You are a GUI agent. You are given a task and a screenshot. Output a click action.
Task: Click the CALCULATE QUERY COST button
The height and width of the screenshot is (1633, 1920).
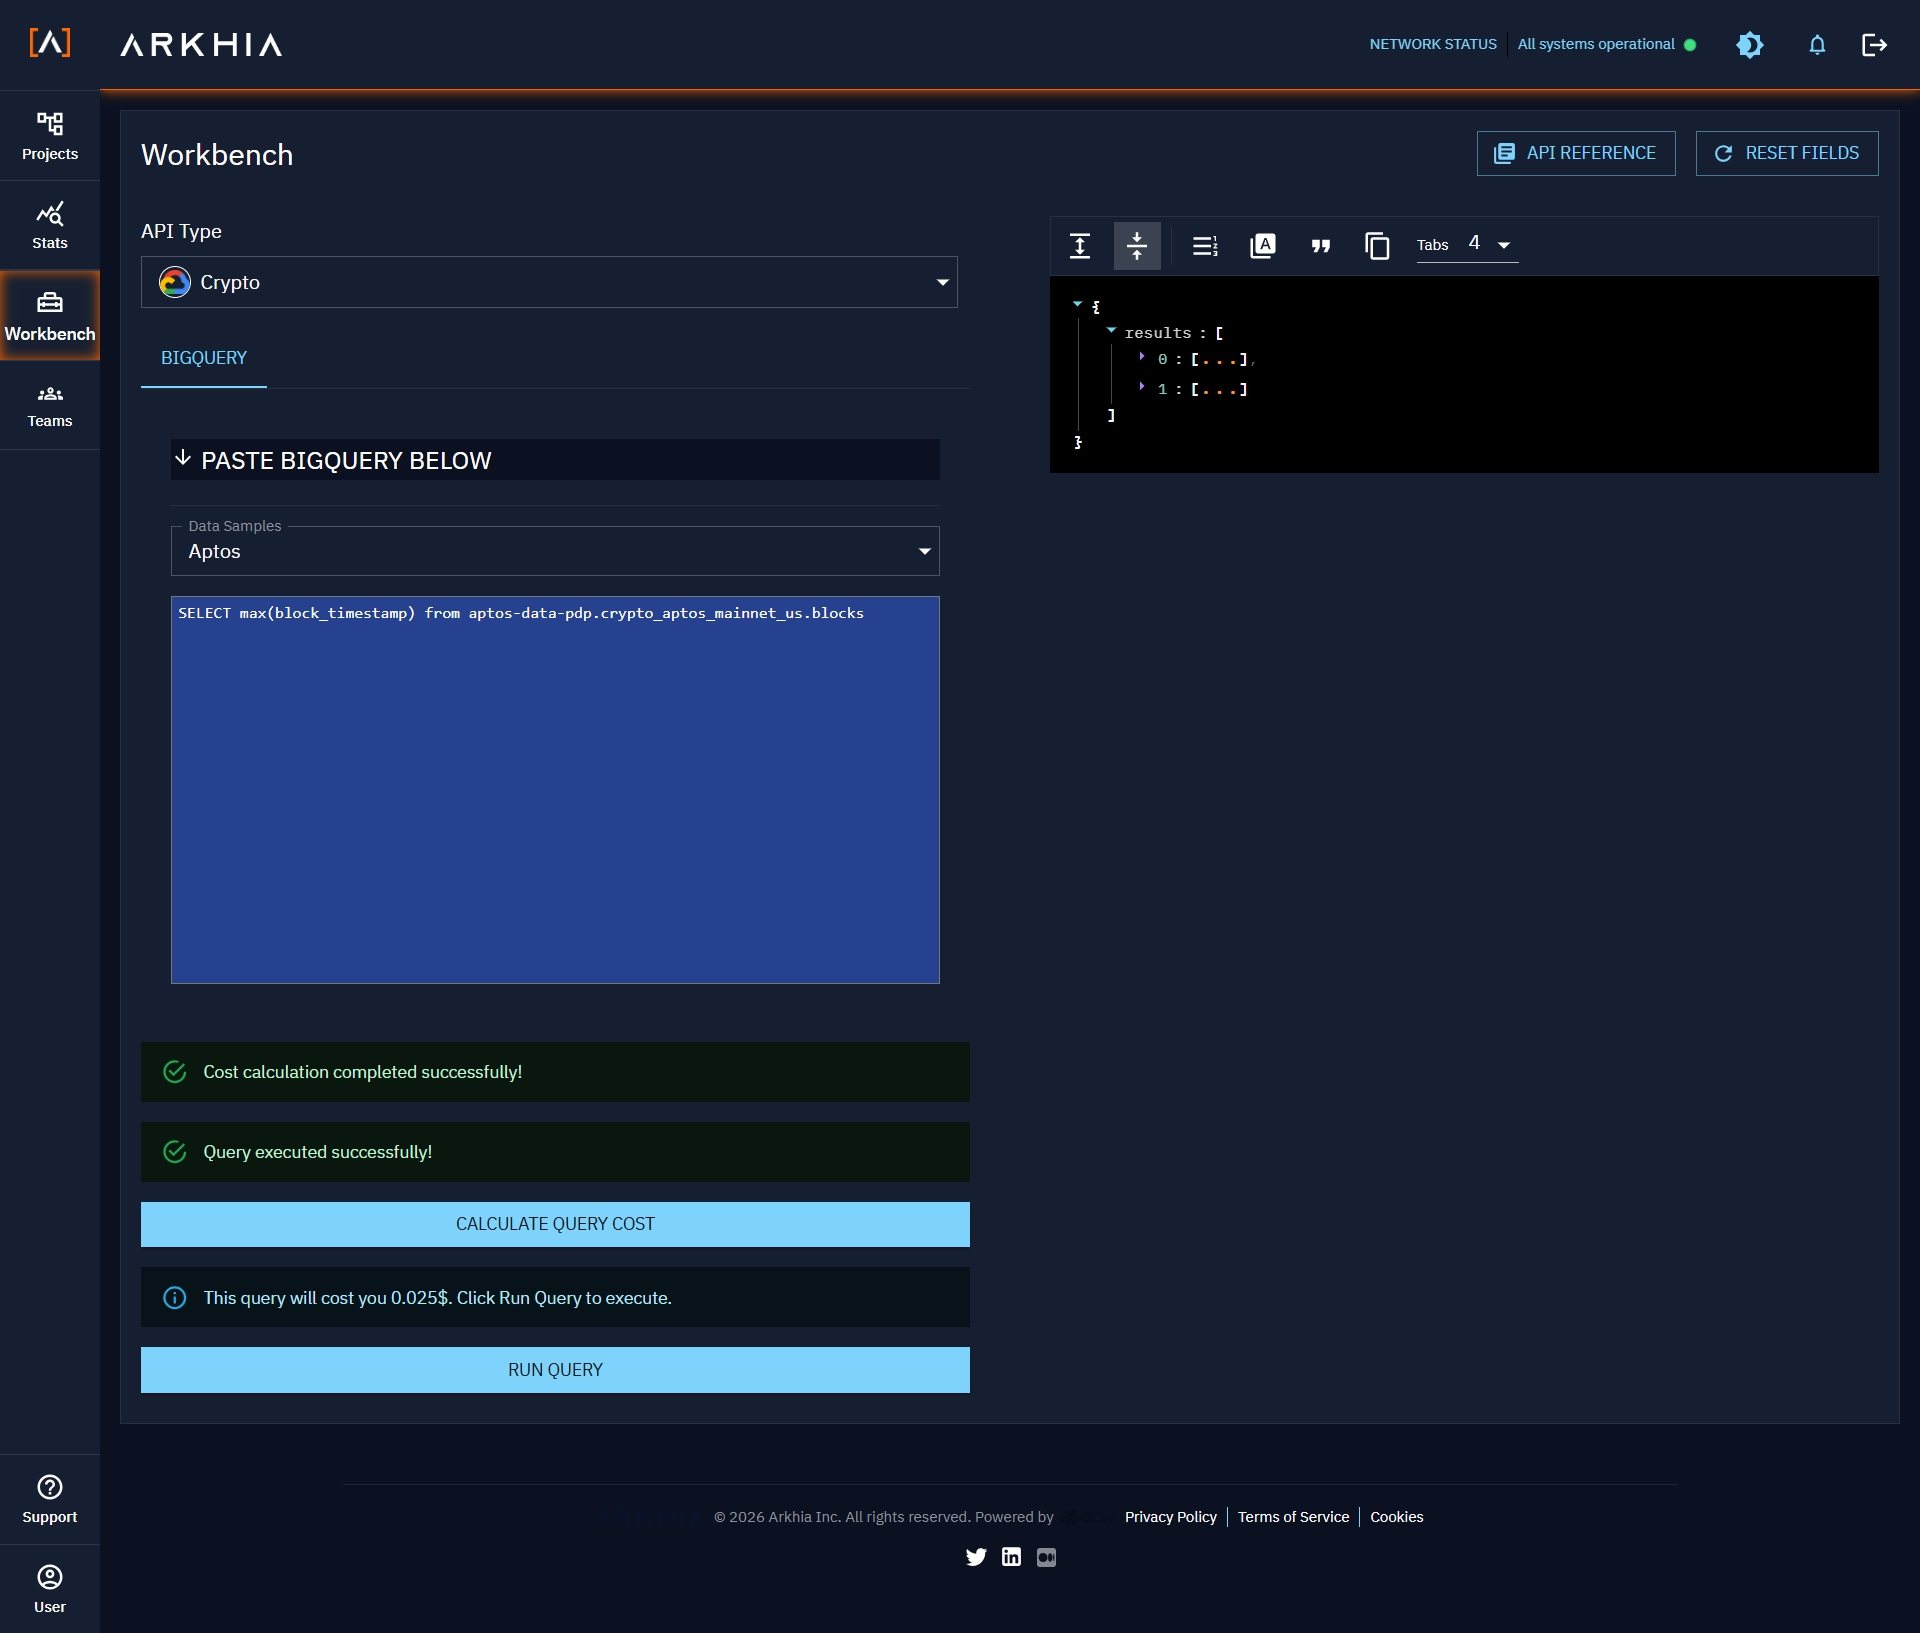coord(555,1223)
